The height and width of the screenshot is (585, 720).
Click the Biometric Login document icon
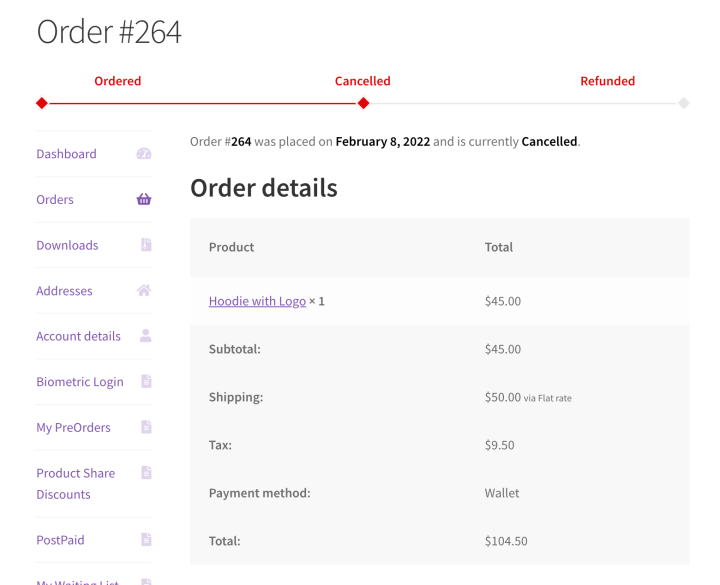pyautogui.click(x=146, y=381)
